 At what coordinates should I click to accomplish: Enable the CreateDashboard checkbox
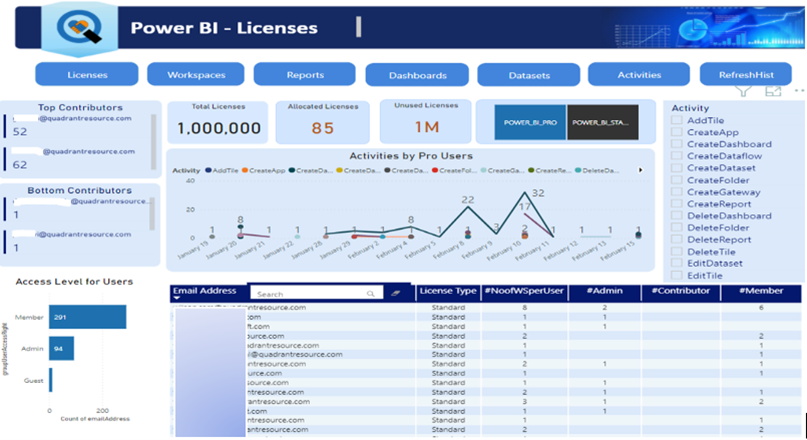click(x=677, y=144)
